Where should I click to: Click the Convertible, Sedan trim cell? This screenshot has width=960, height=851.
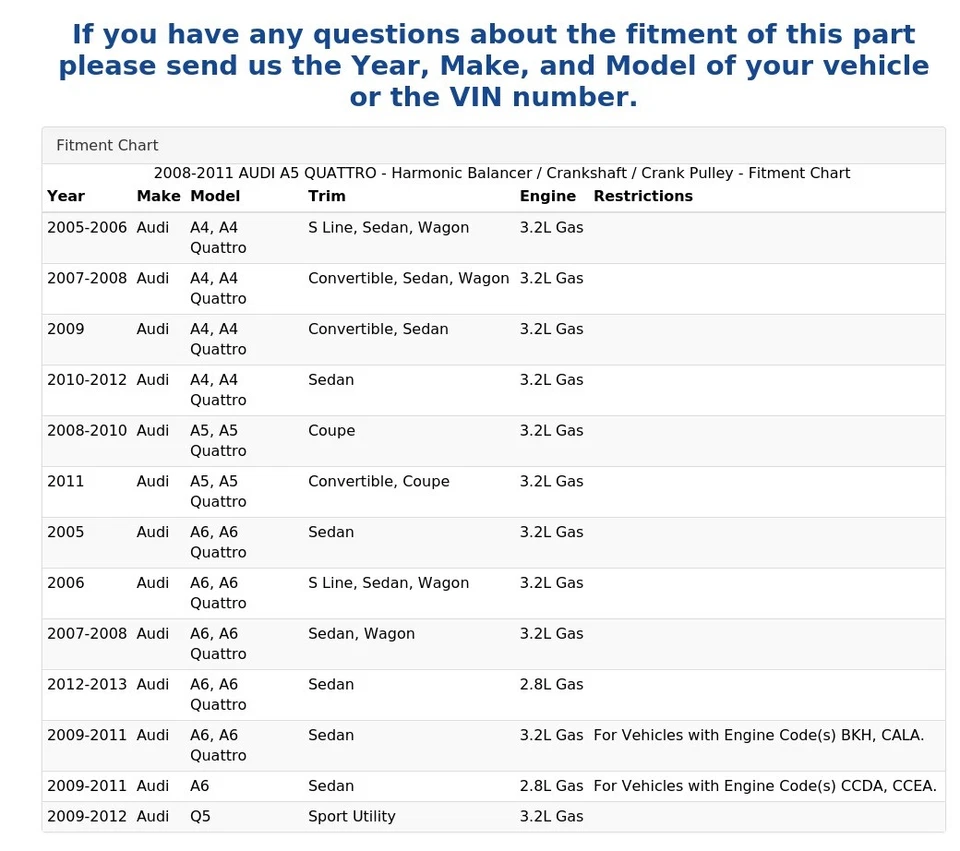click(x=378, y=329)
